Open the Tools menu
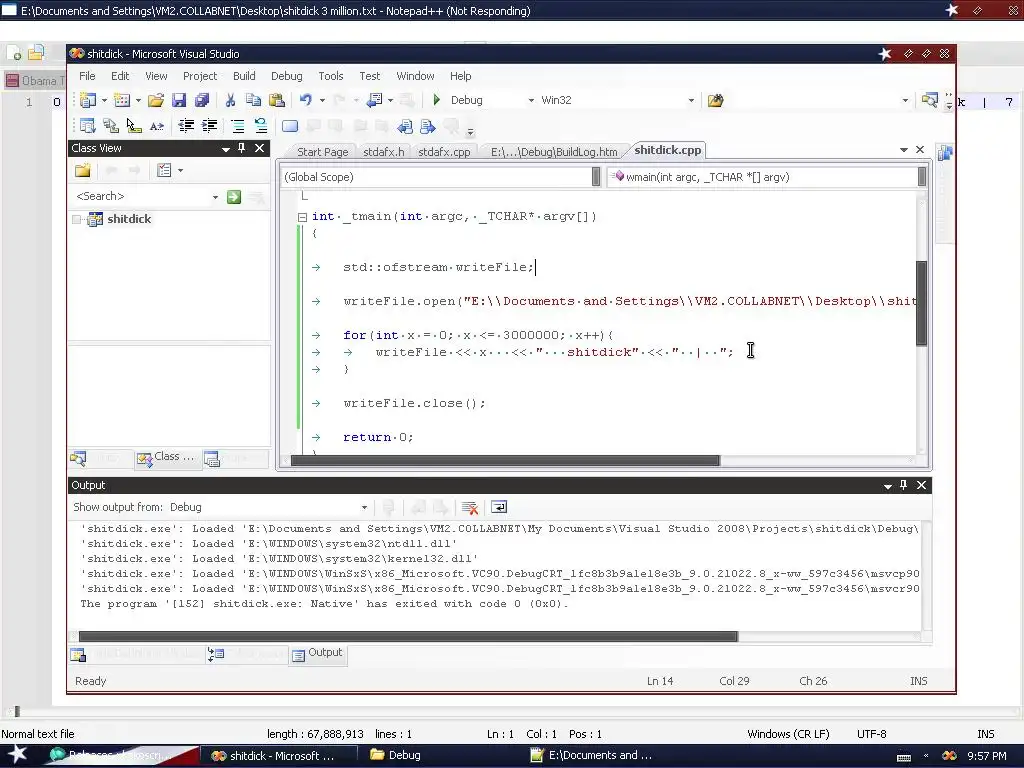This screenshot has height=768, width=1024. [x=330, y=76]
